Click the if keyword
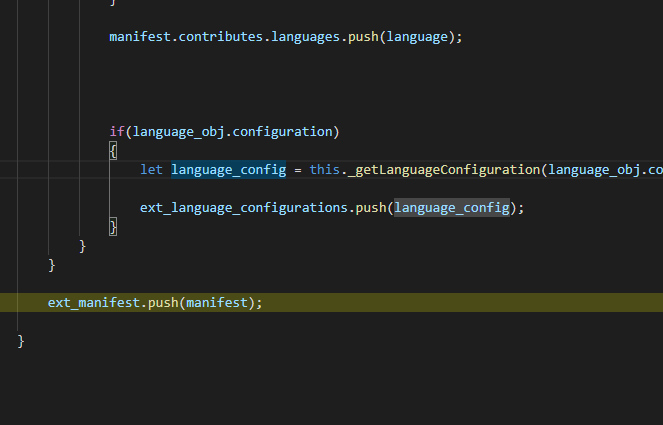 (117, 132)
